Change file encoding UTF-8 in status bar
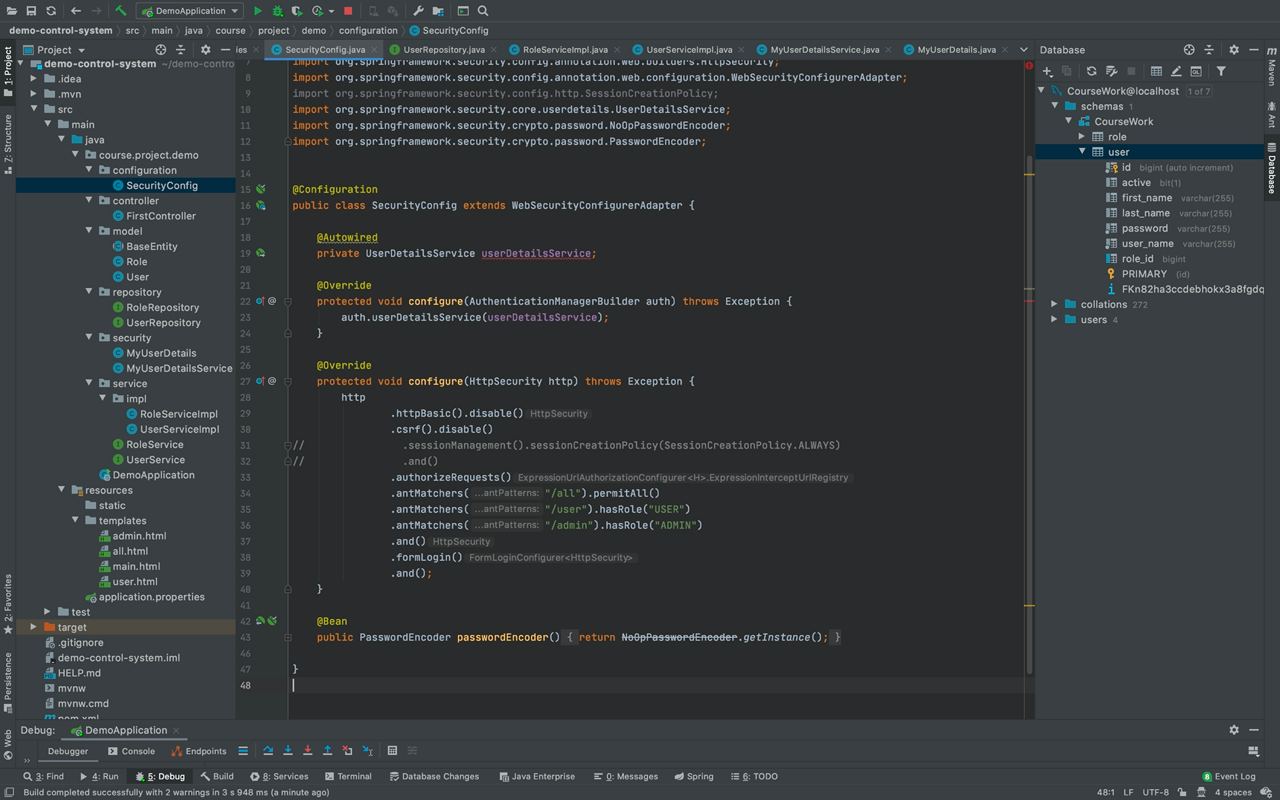This screenshot has height=800, width=1280. 1155,792
